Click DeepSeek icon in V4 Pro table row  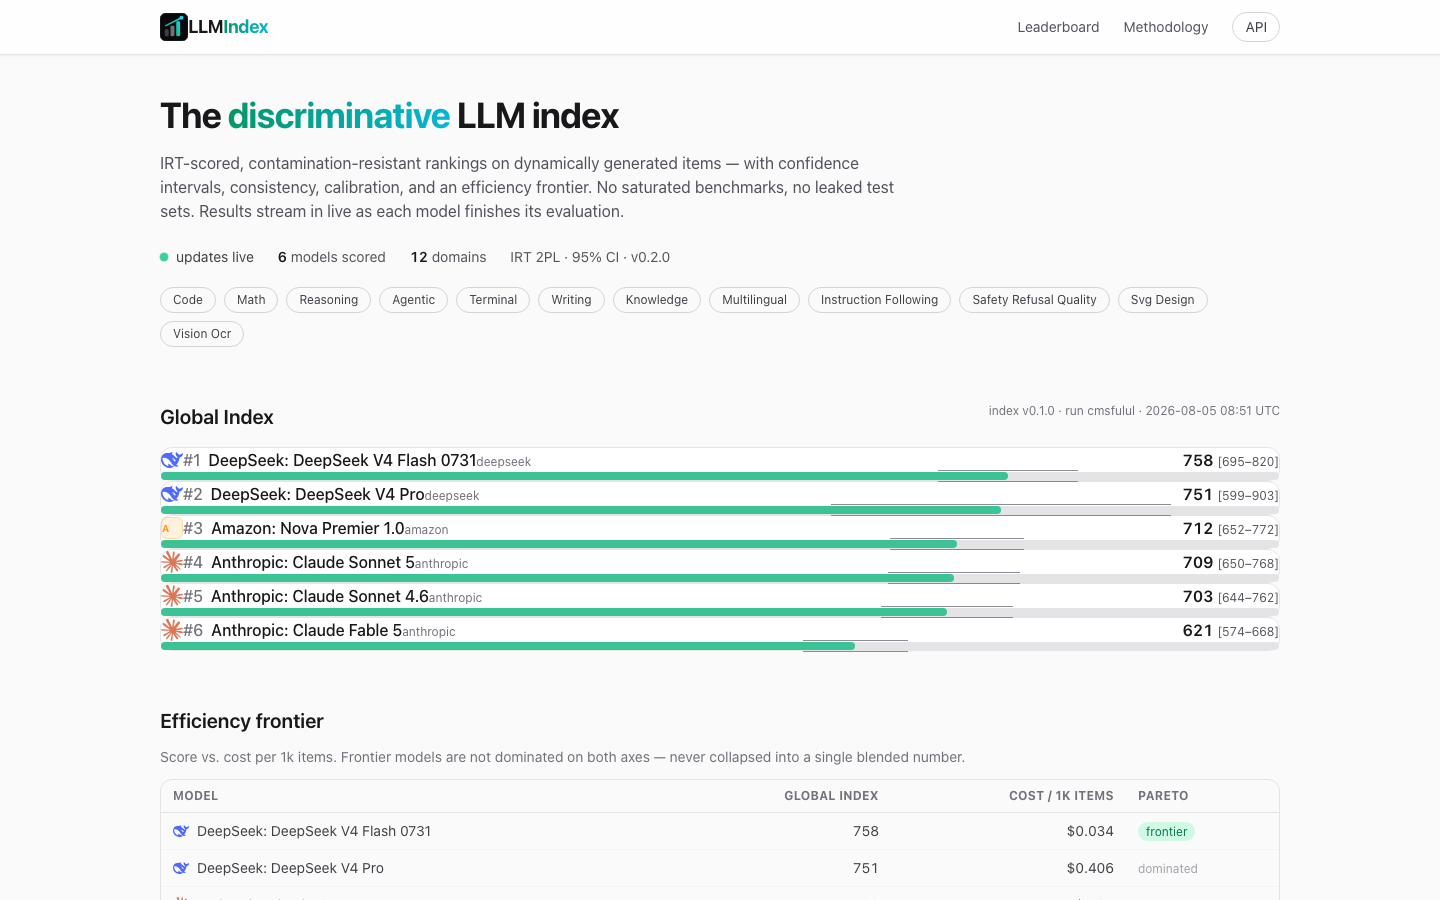181,868
